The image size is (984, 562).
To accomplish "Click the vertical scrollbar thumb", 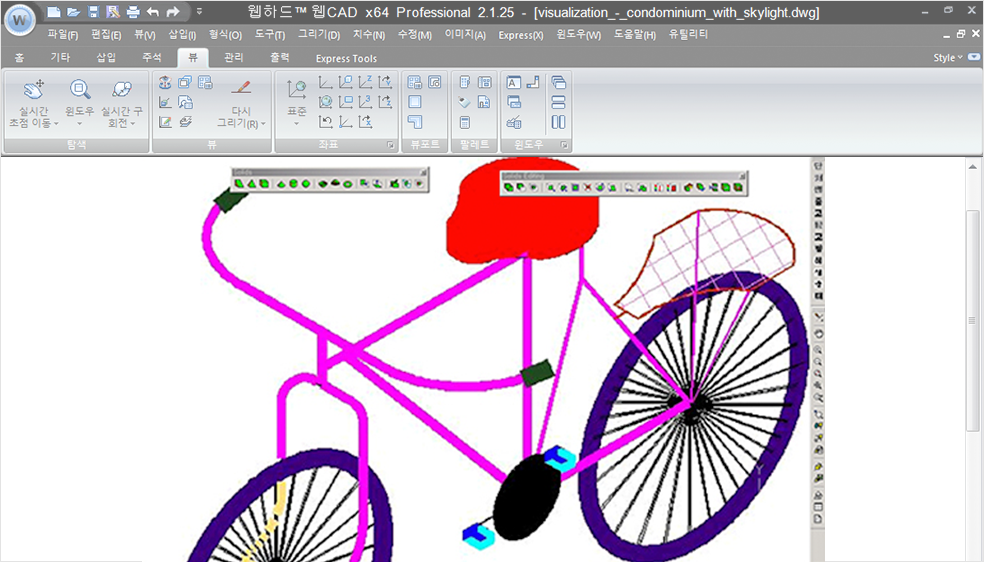I will click(x=973, y=321).
